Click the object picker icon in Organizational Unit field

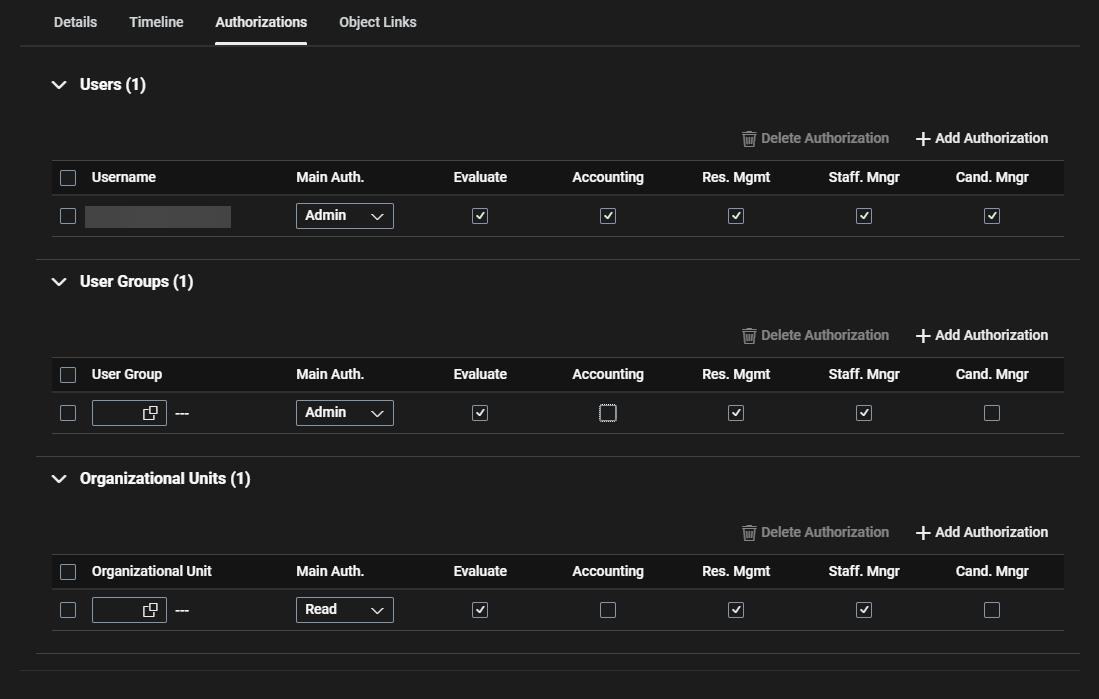click(x=150, y=610)
